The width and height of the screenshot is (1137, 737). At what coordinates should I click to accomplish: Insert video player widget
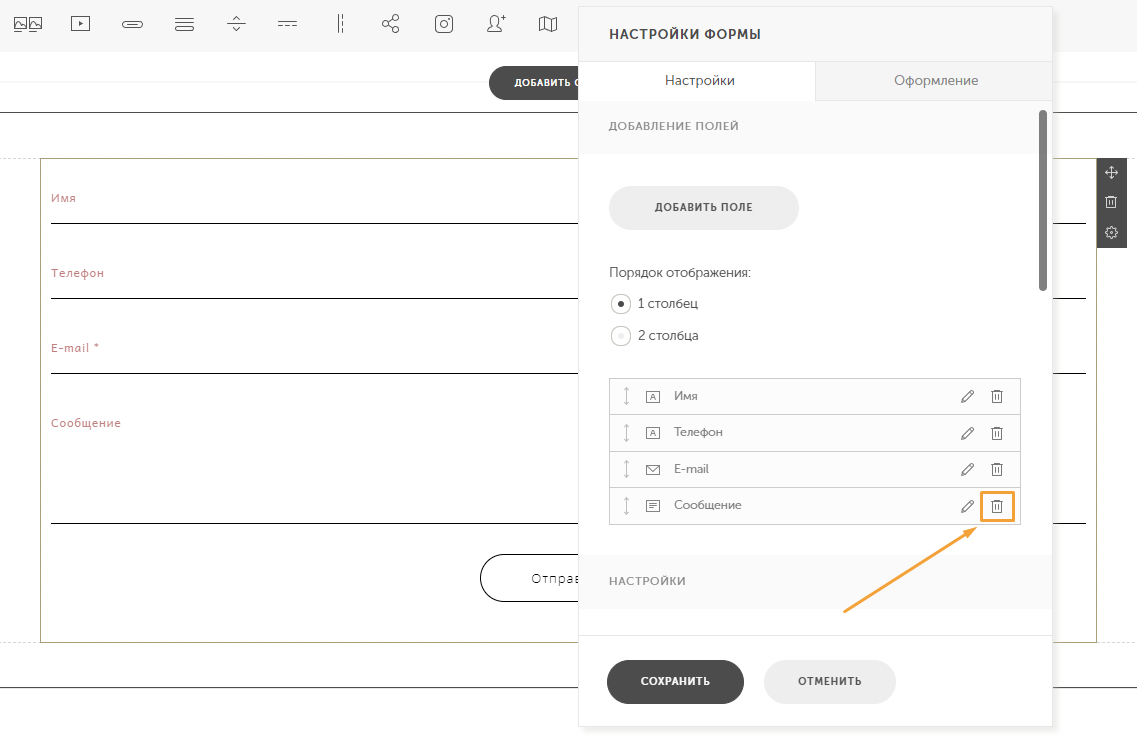point(80,24)
